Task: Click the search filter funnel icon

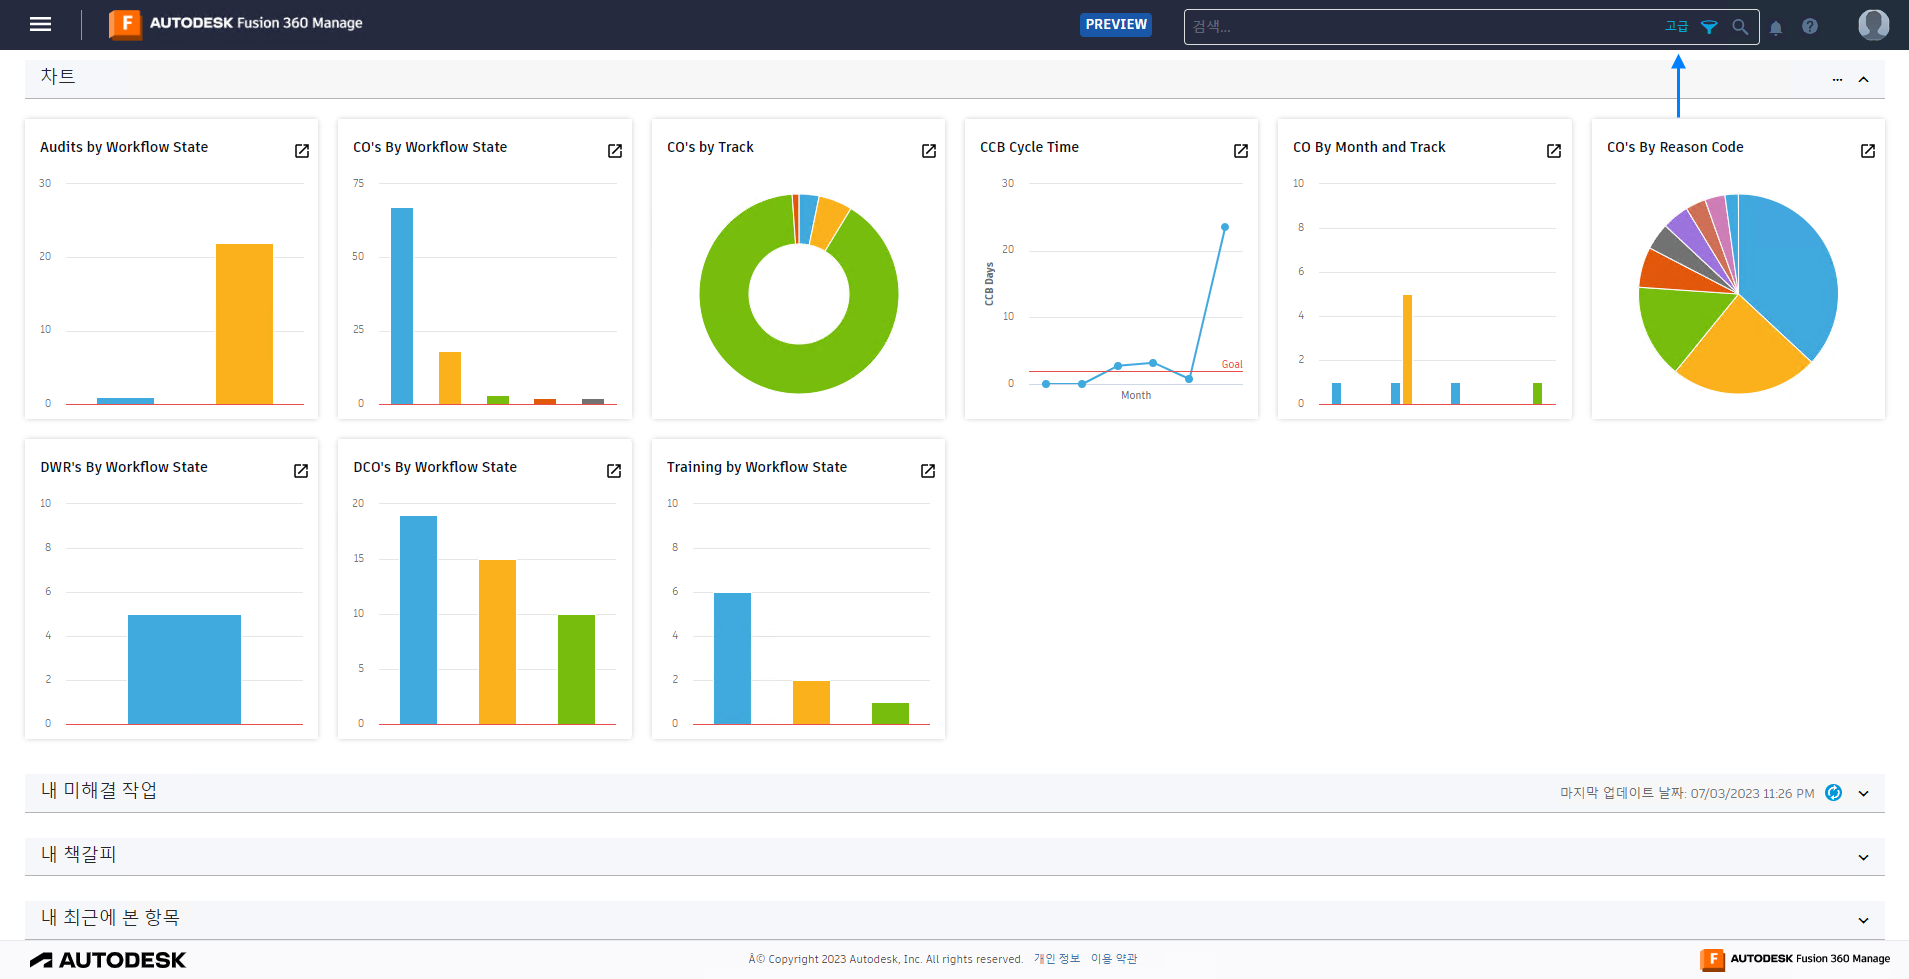Action: [1709, 27]
